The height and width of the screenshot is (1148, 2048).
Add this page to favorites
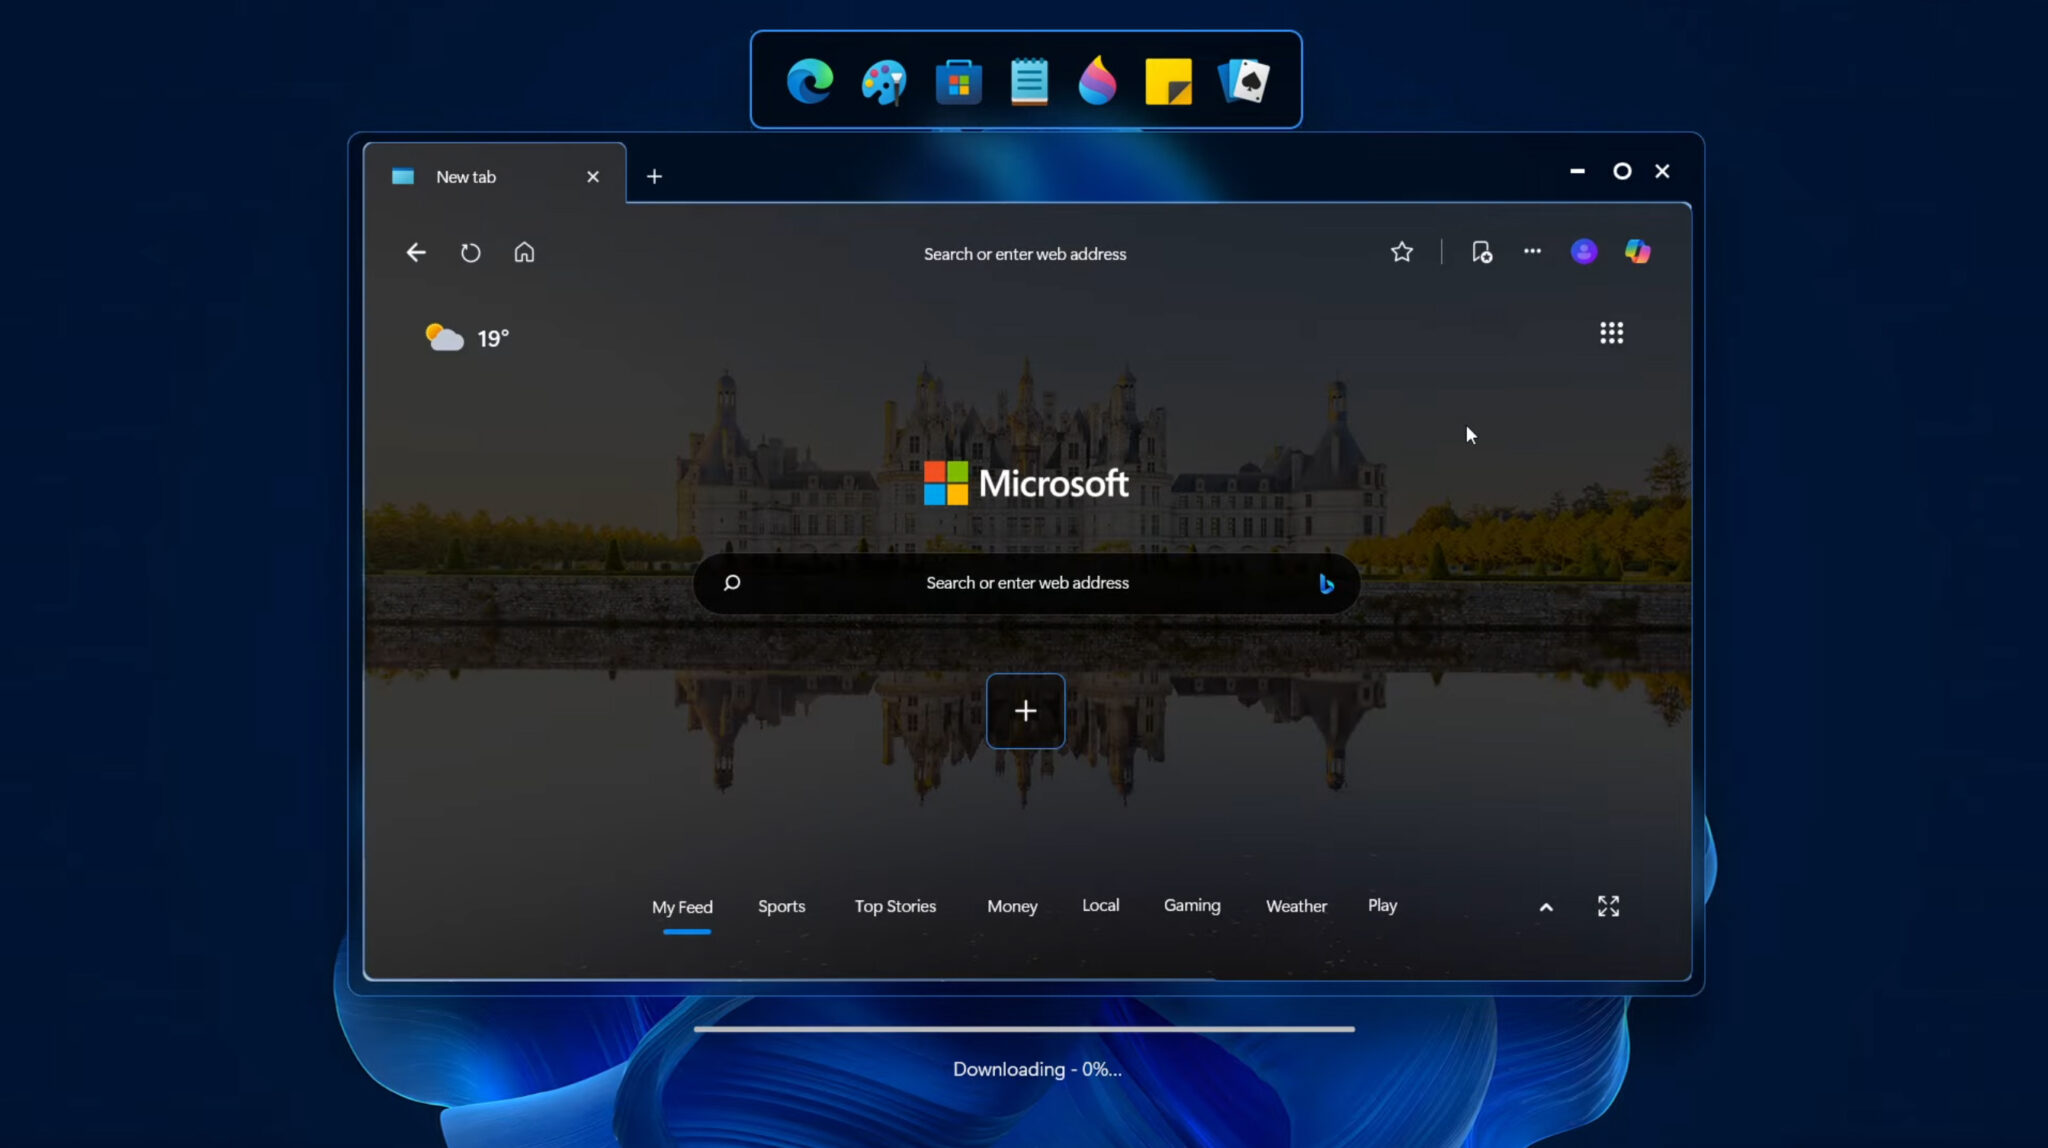1401,252
